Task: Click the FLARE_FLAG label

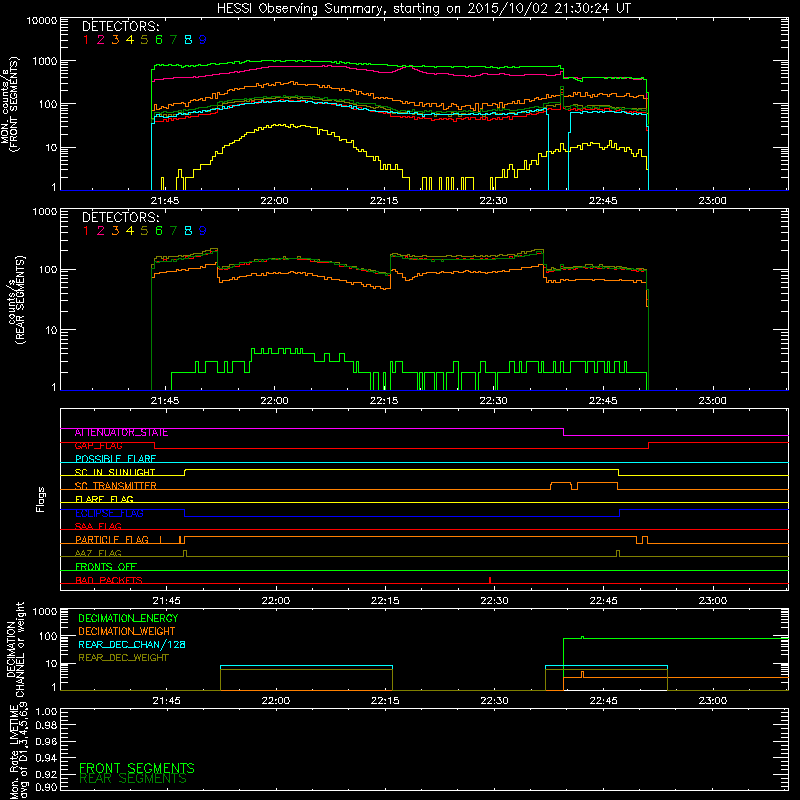Action: point(104,499)
